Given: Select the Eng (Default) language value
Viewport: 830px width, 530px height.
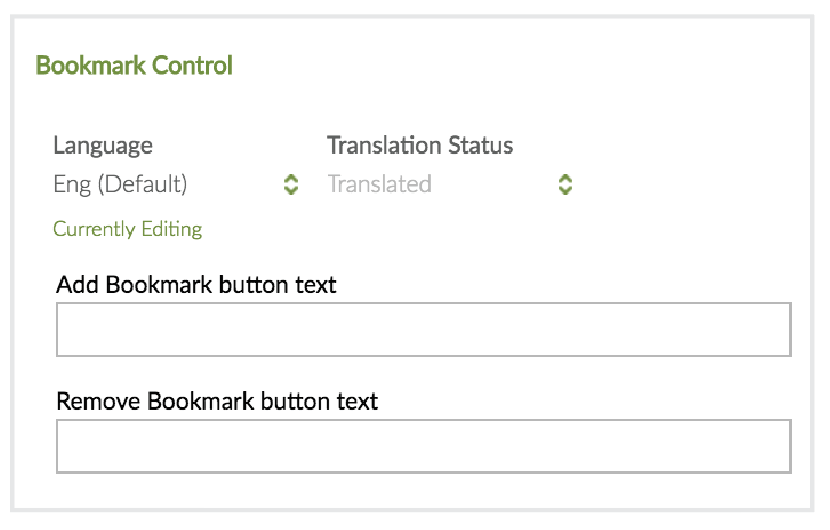Looking at the screenshot, I should (120, 185).
